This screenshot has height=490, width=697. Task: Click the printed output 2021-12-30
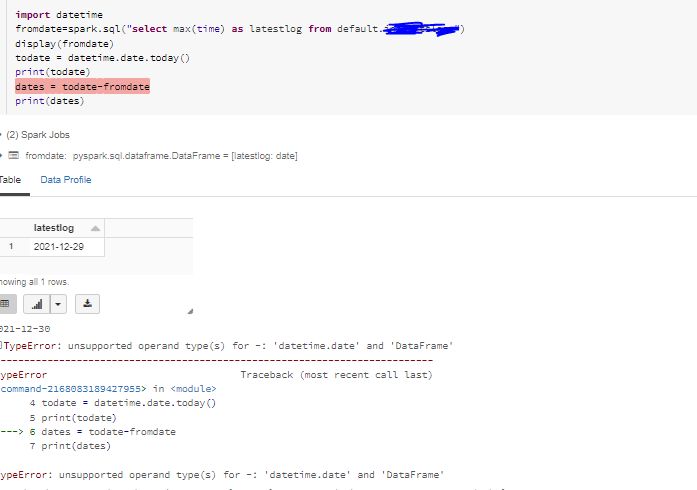pyautogui.click(x=25, y=329)
